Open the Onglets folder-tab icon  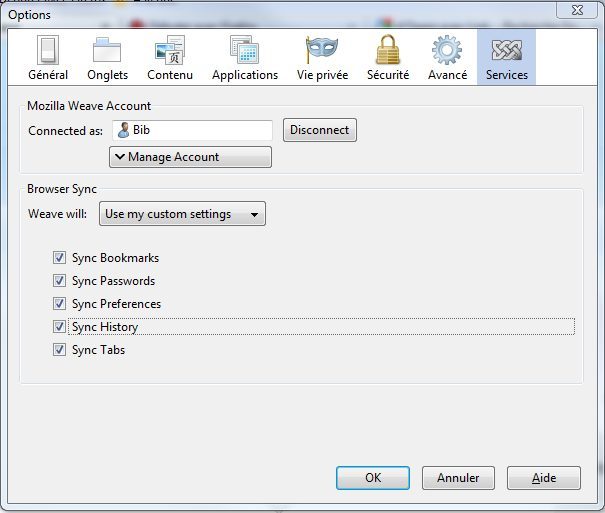click(107, 50)
